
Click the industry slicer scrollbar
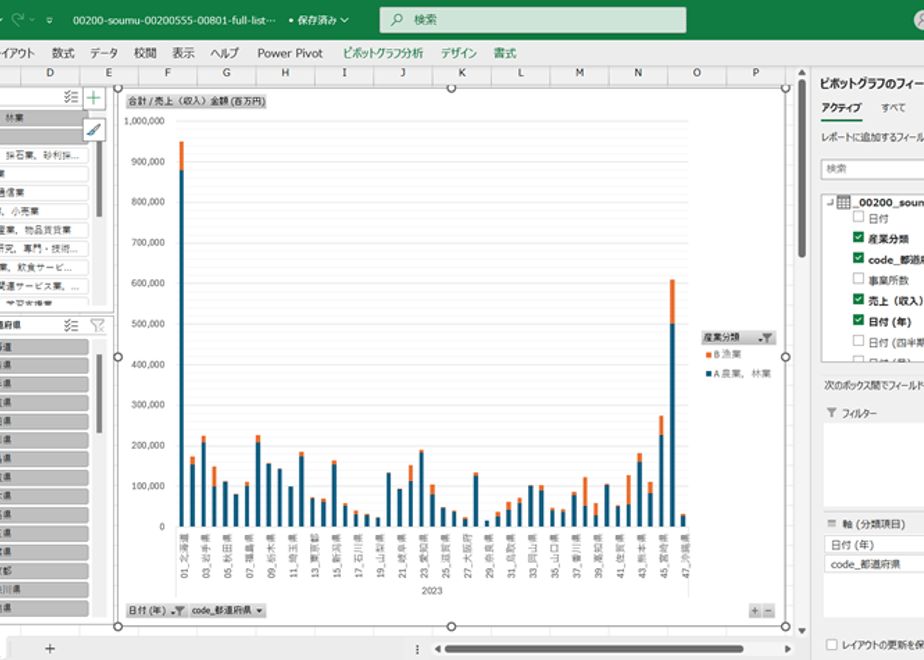click(x=99, y=180)
